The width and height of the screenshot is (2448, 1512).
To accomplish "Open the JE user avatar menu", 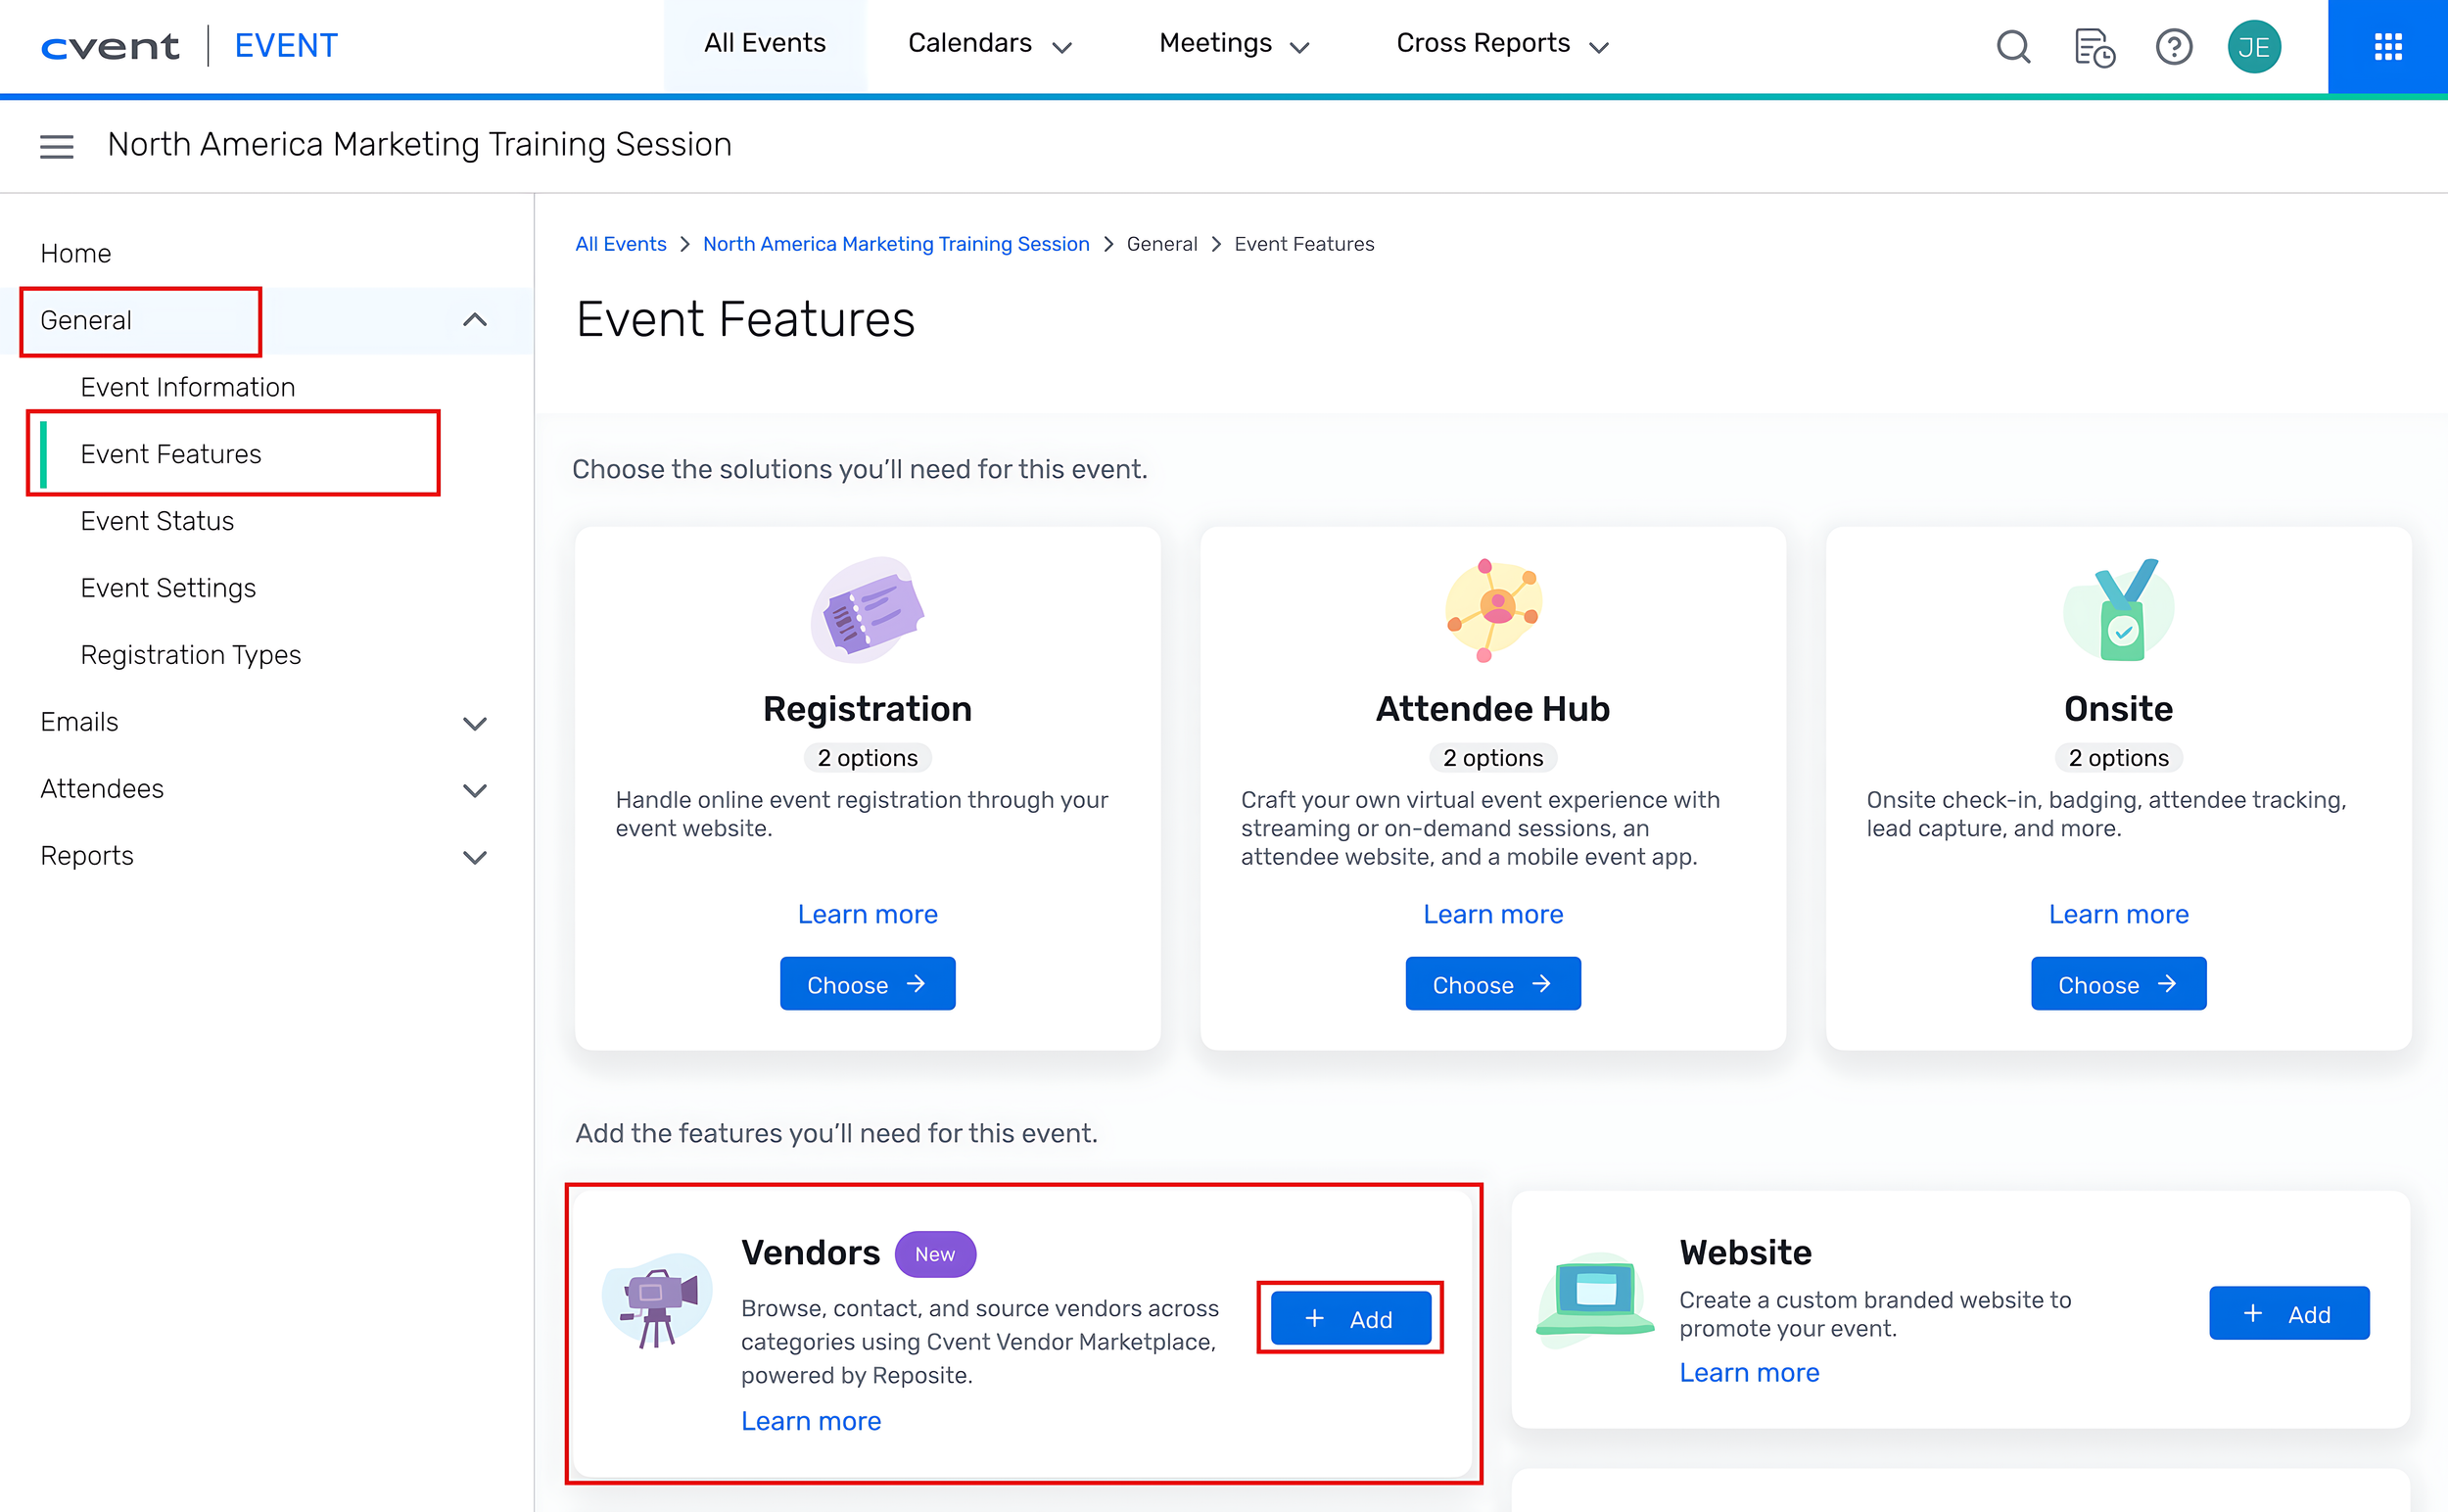I will [2253, 46].
